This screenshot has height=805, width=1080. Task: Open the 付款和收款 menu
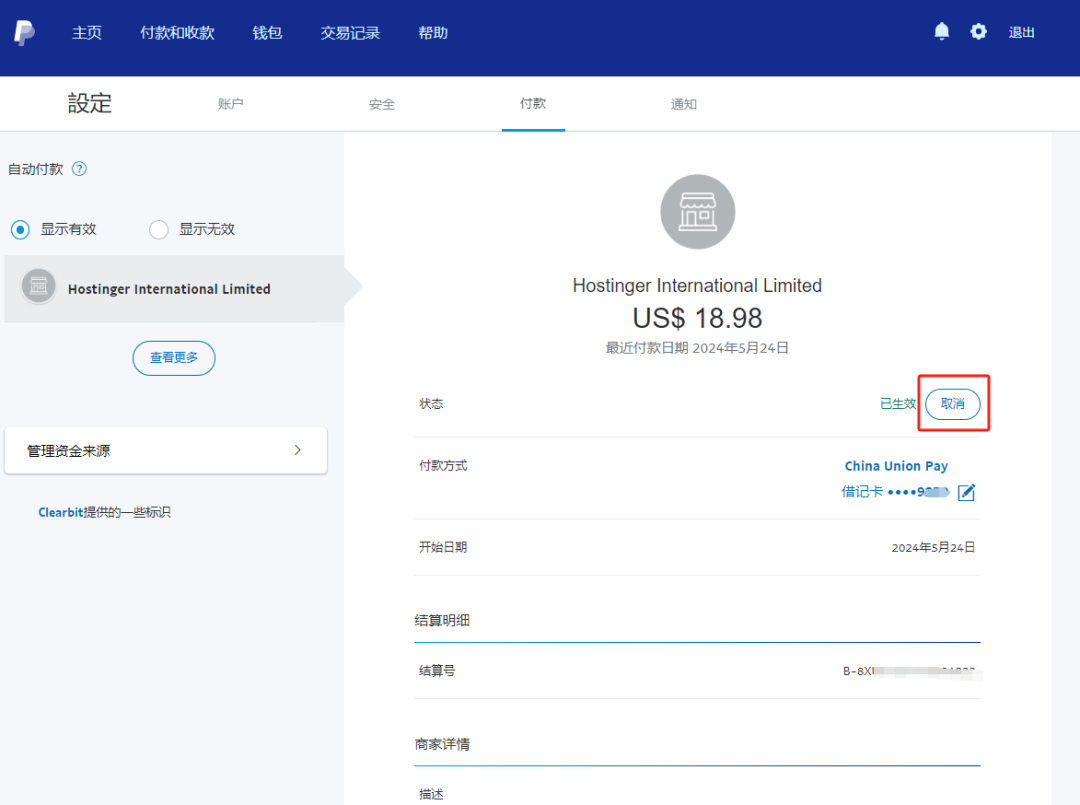coord(177,33)
